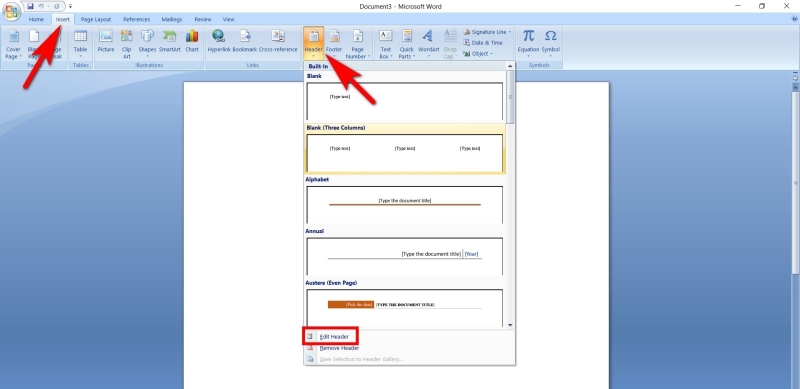Click header gallery scroll down arrow
This screenshot has height=389, width=800.
click(510, 325)
